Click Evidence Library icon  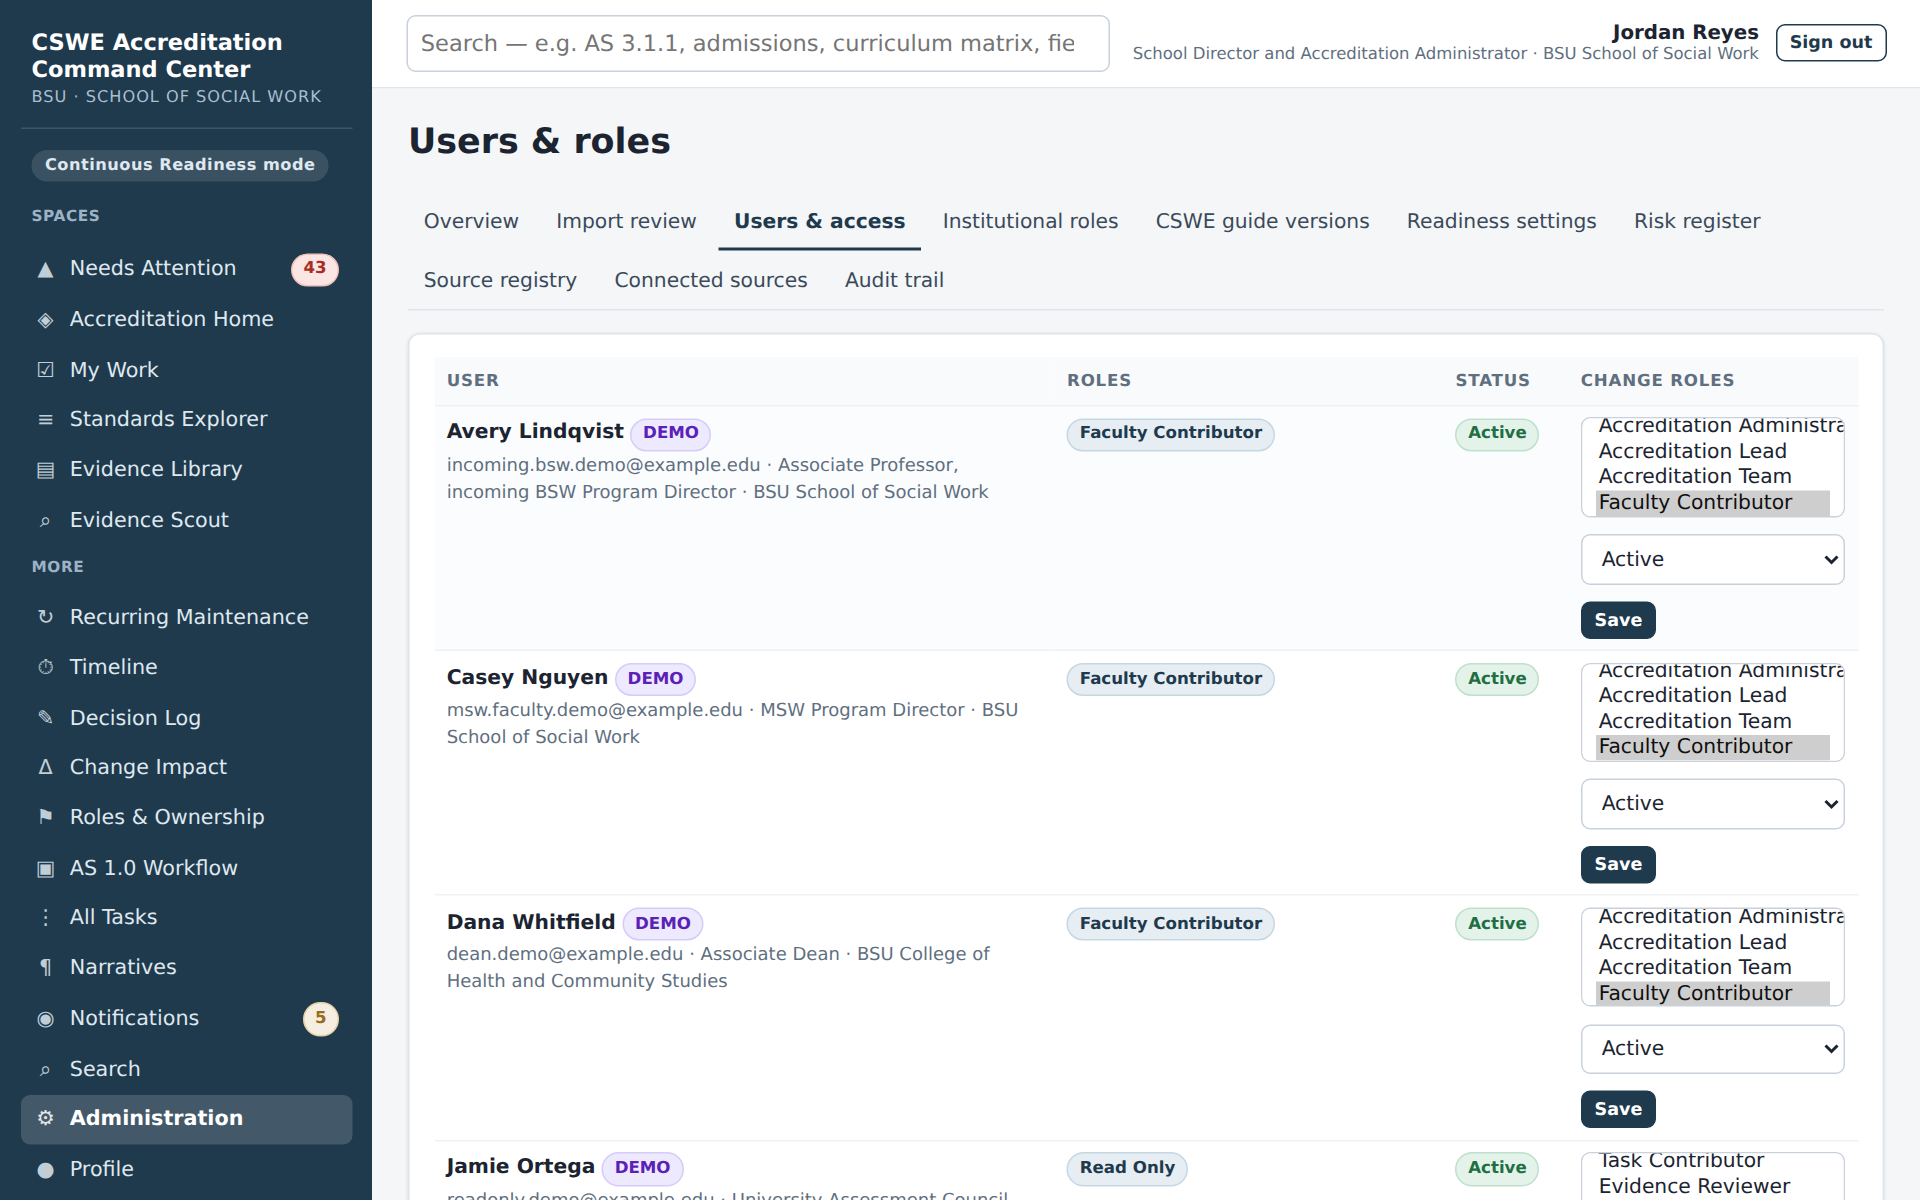(x=45, y=470)
